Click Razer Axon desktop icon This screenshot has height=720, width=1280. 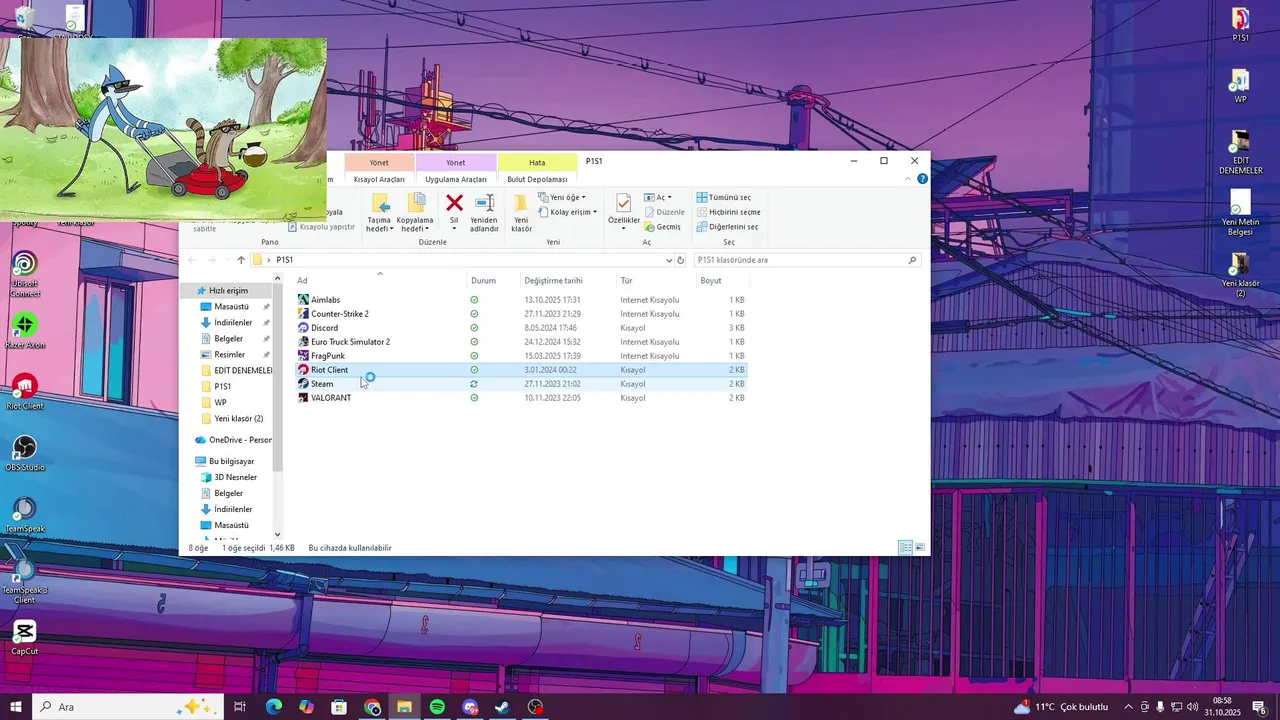(24, 332)
